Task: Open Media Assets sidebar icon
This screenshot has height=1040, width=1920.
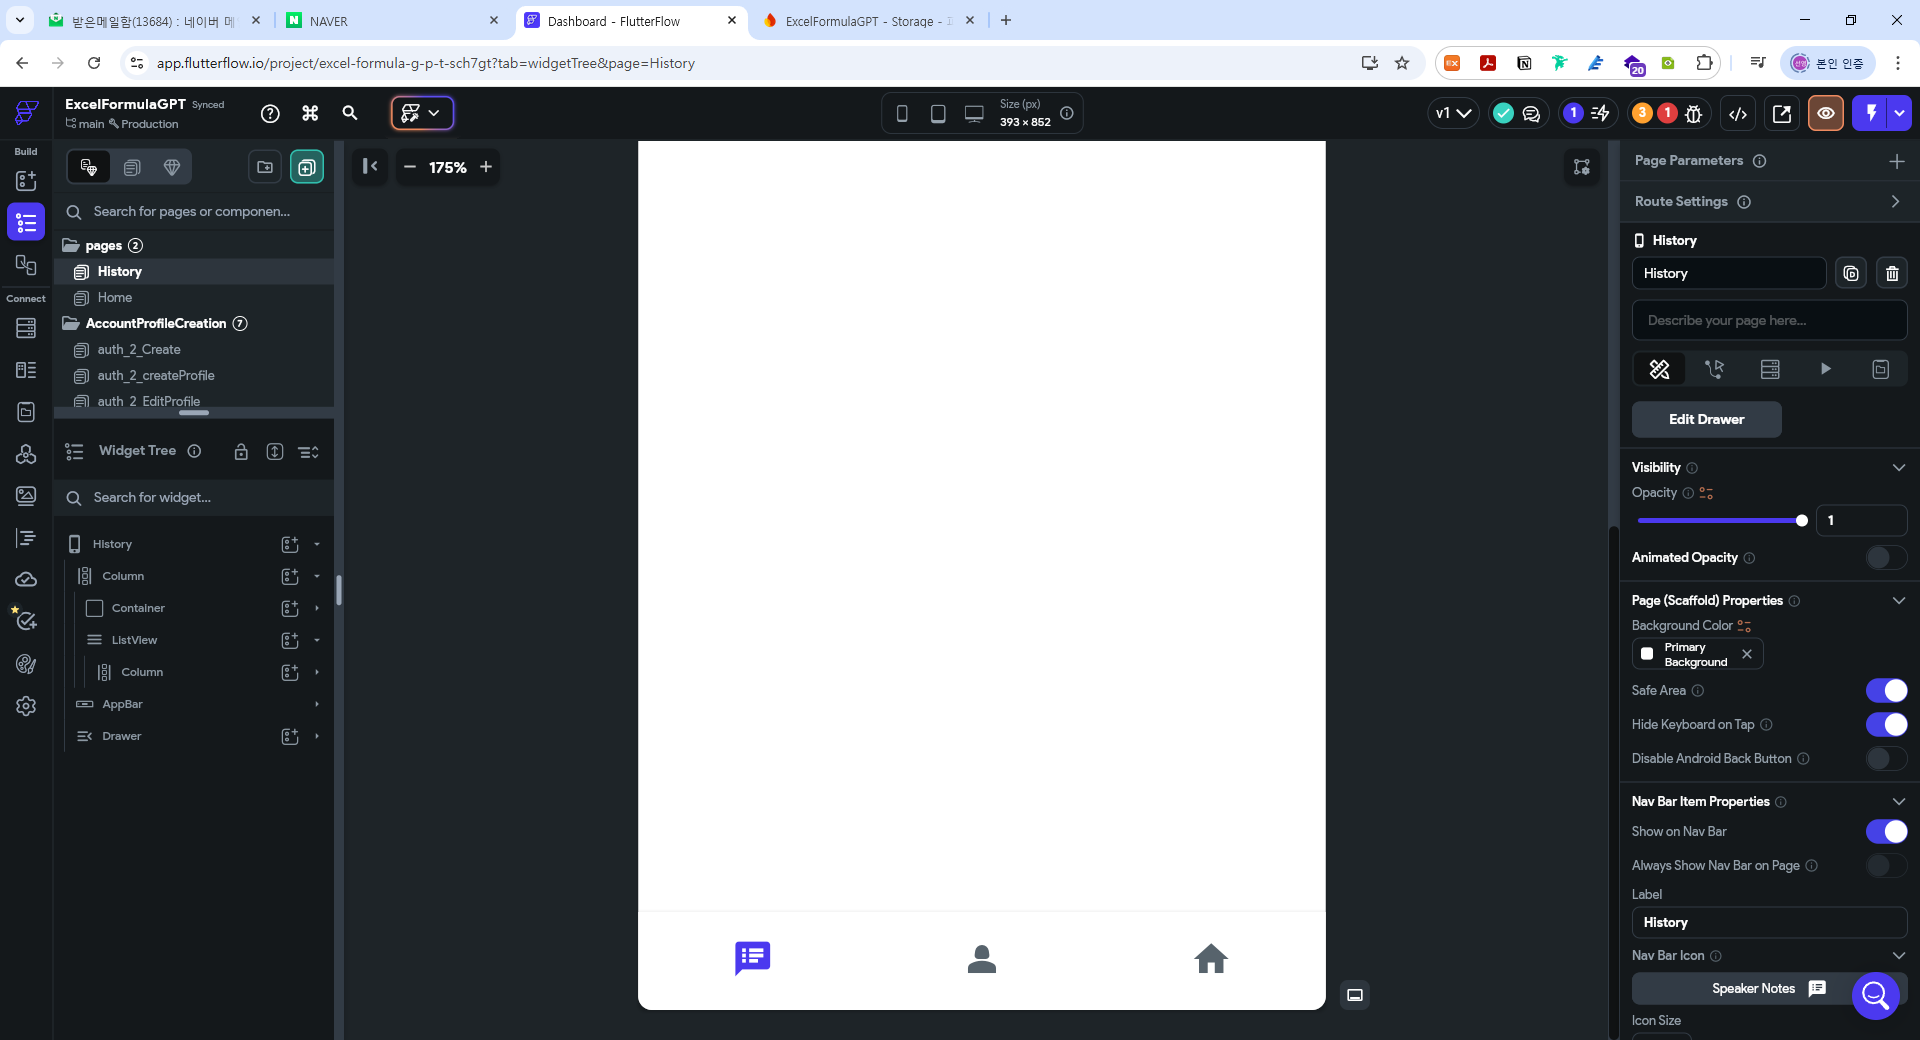Action: 26,496
